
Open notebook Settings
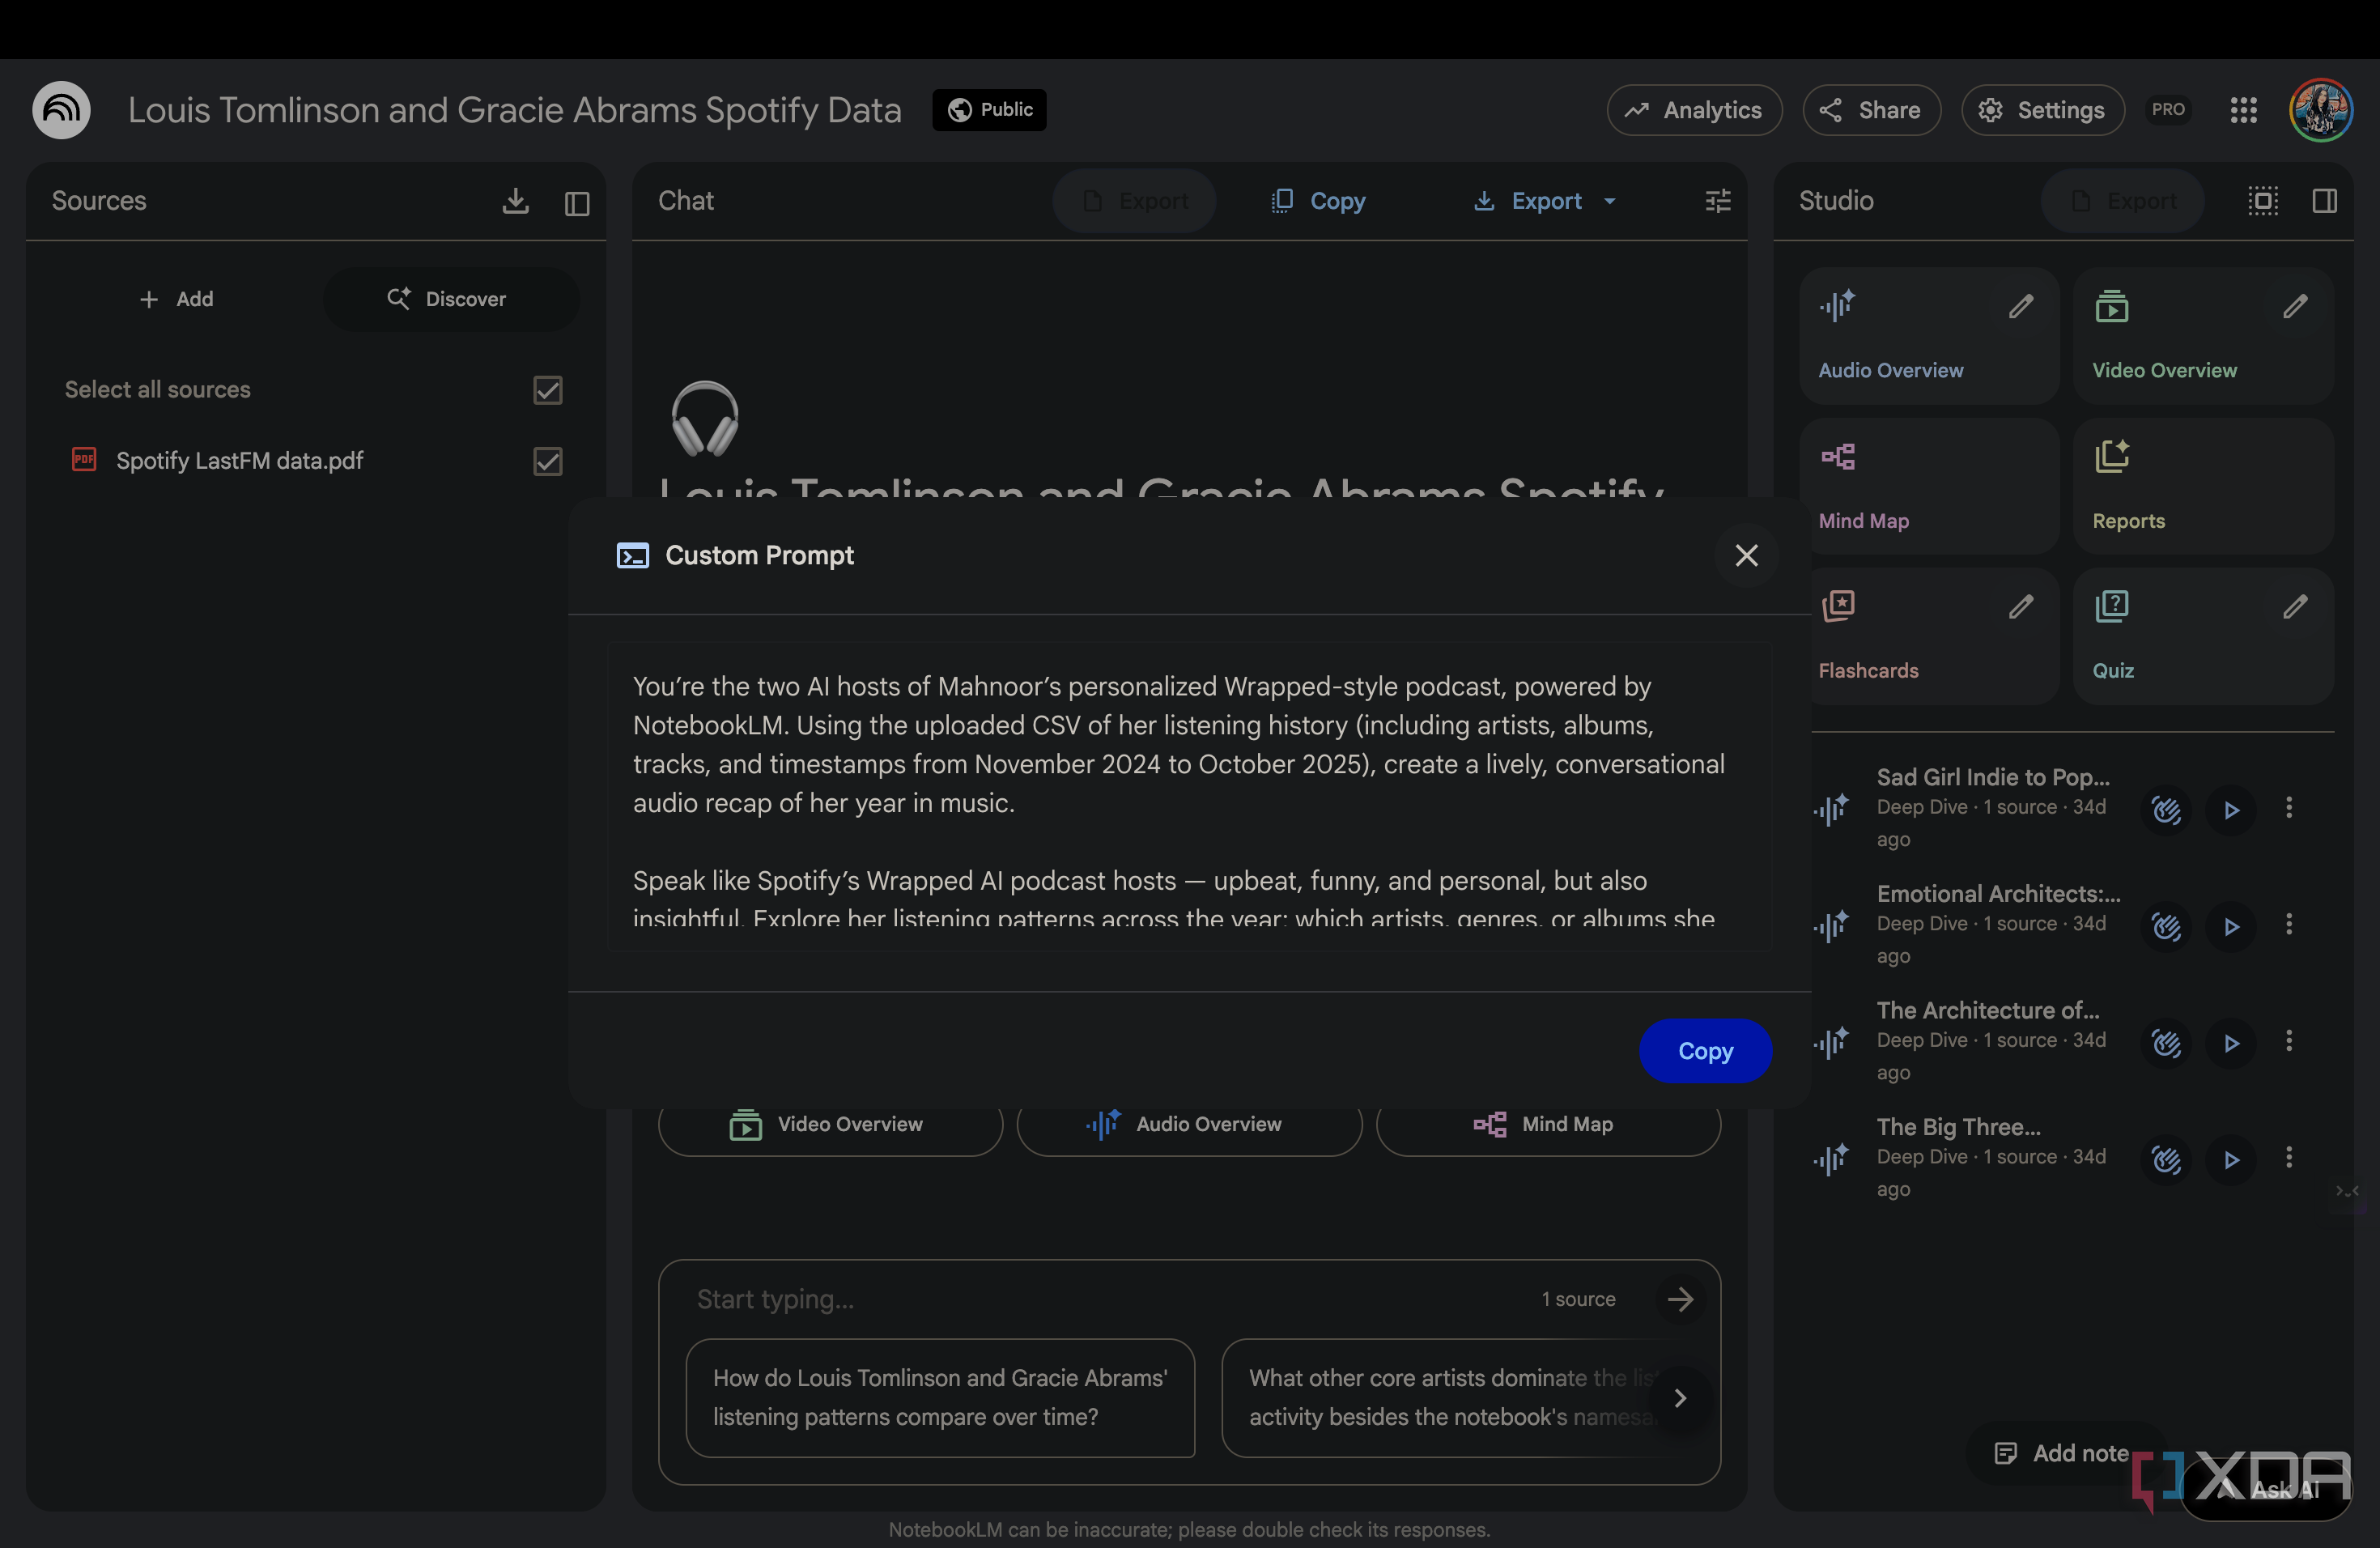(2042, 110)
